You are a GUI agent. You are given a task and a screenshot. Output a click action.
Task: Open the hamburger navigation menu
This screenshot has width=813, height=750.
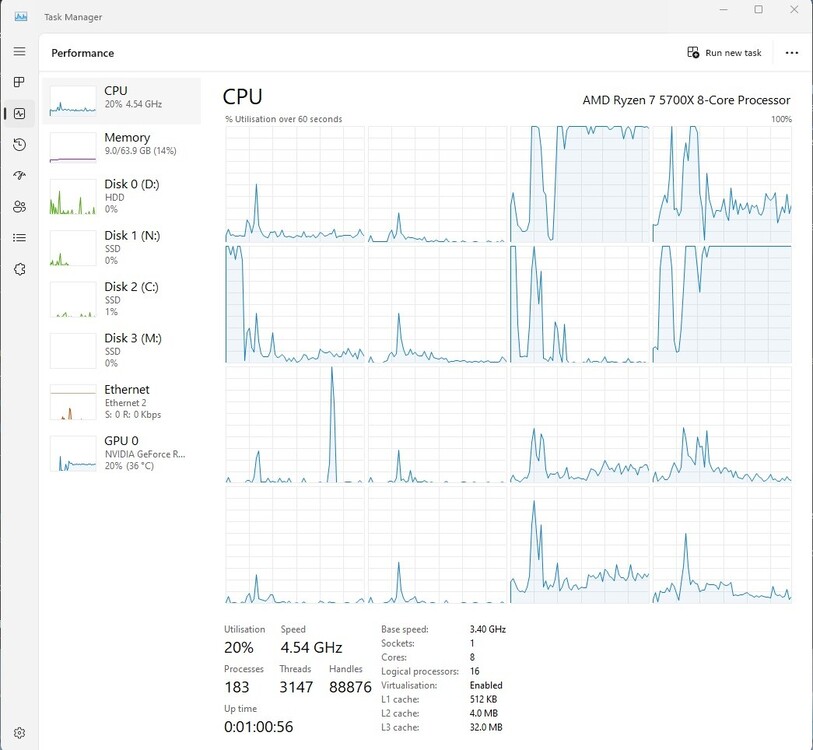[19, 51]
